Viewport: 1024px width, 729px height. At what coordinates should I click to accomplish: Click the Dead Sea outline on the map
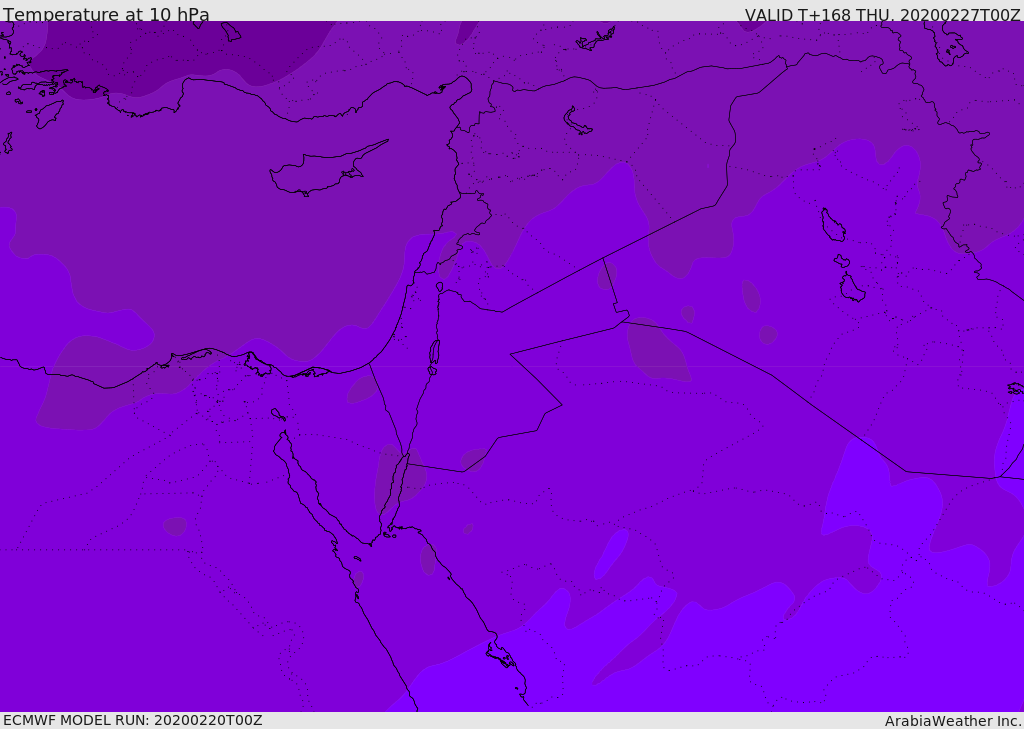pos(434,356)
